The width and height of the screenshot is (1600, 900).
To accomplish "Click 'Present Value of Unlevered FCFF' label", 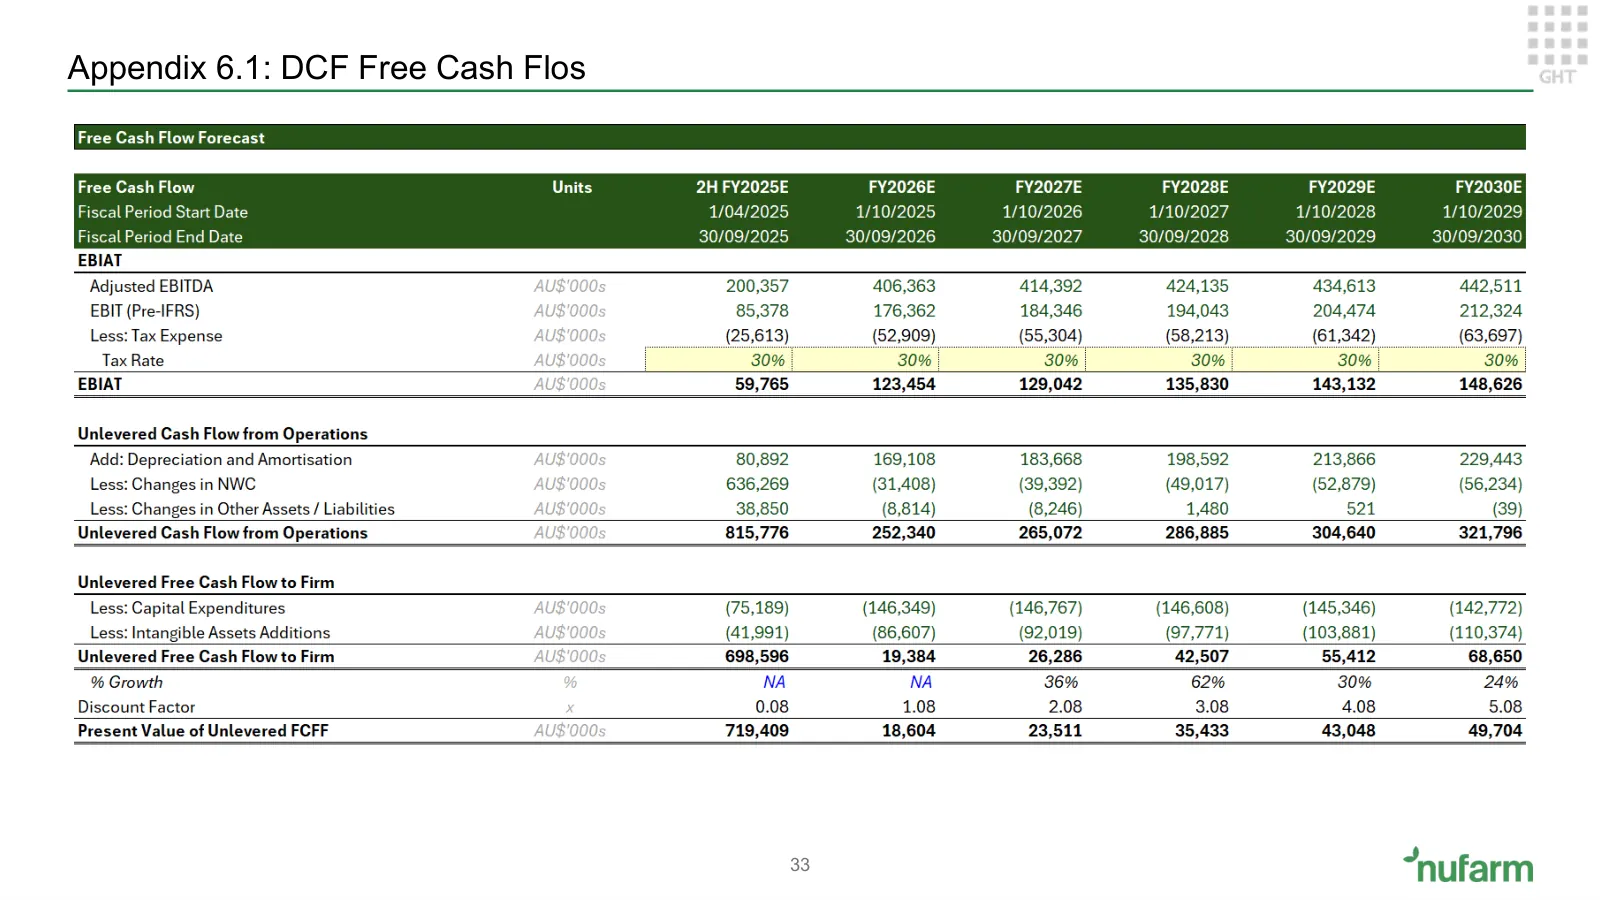I will tap(203, 731).
